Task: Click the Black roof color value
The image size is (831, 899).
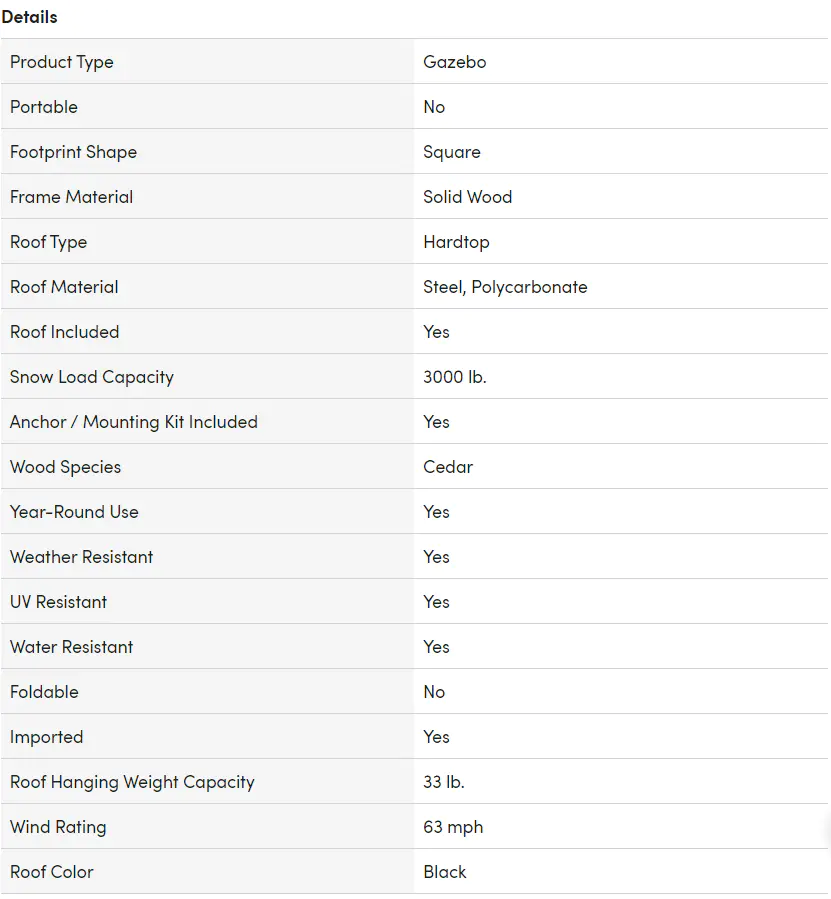Action: (445, 872)
